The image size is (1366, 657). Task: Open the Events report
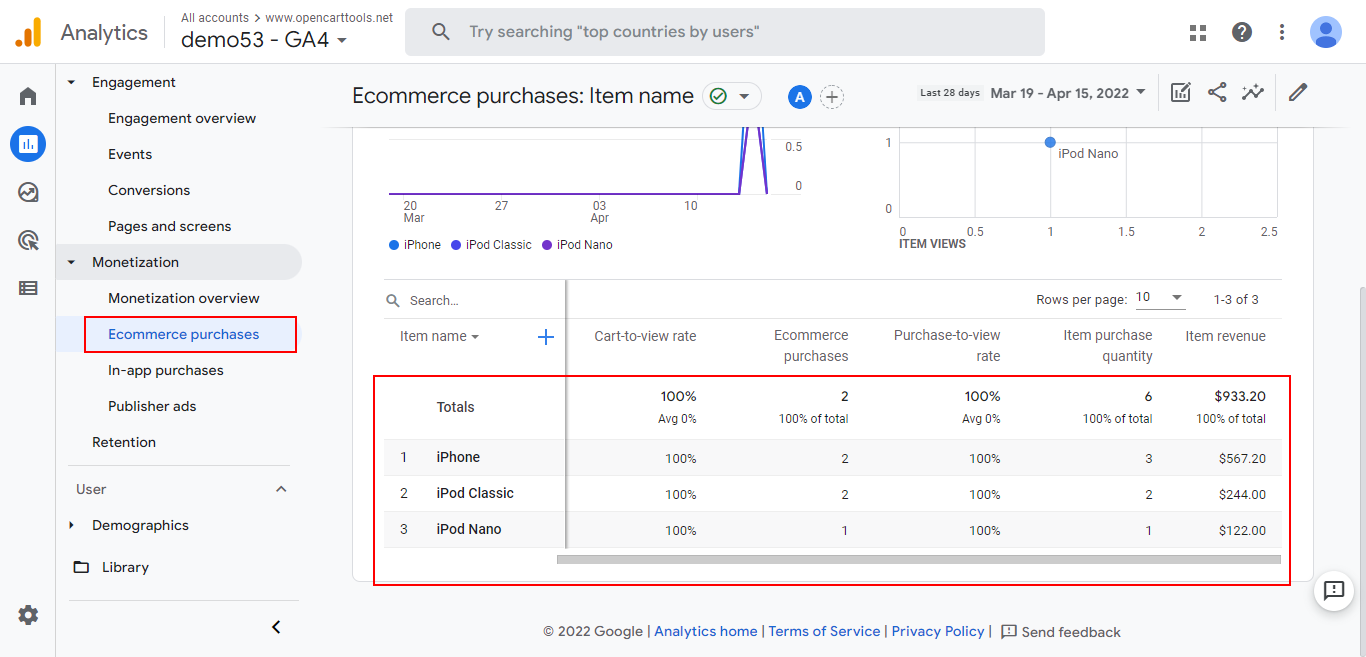(130, 154)
